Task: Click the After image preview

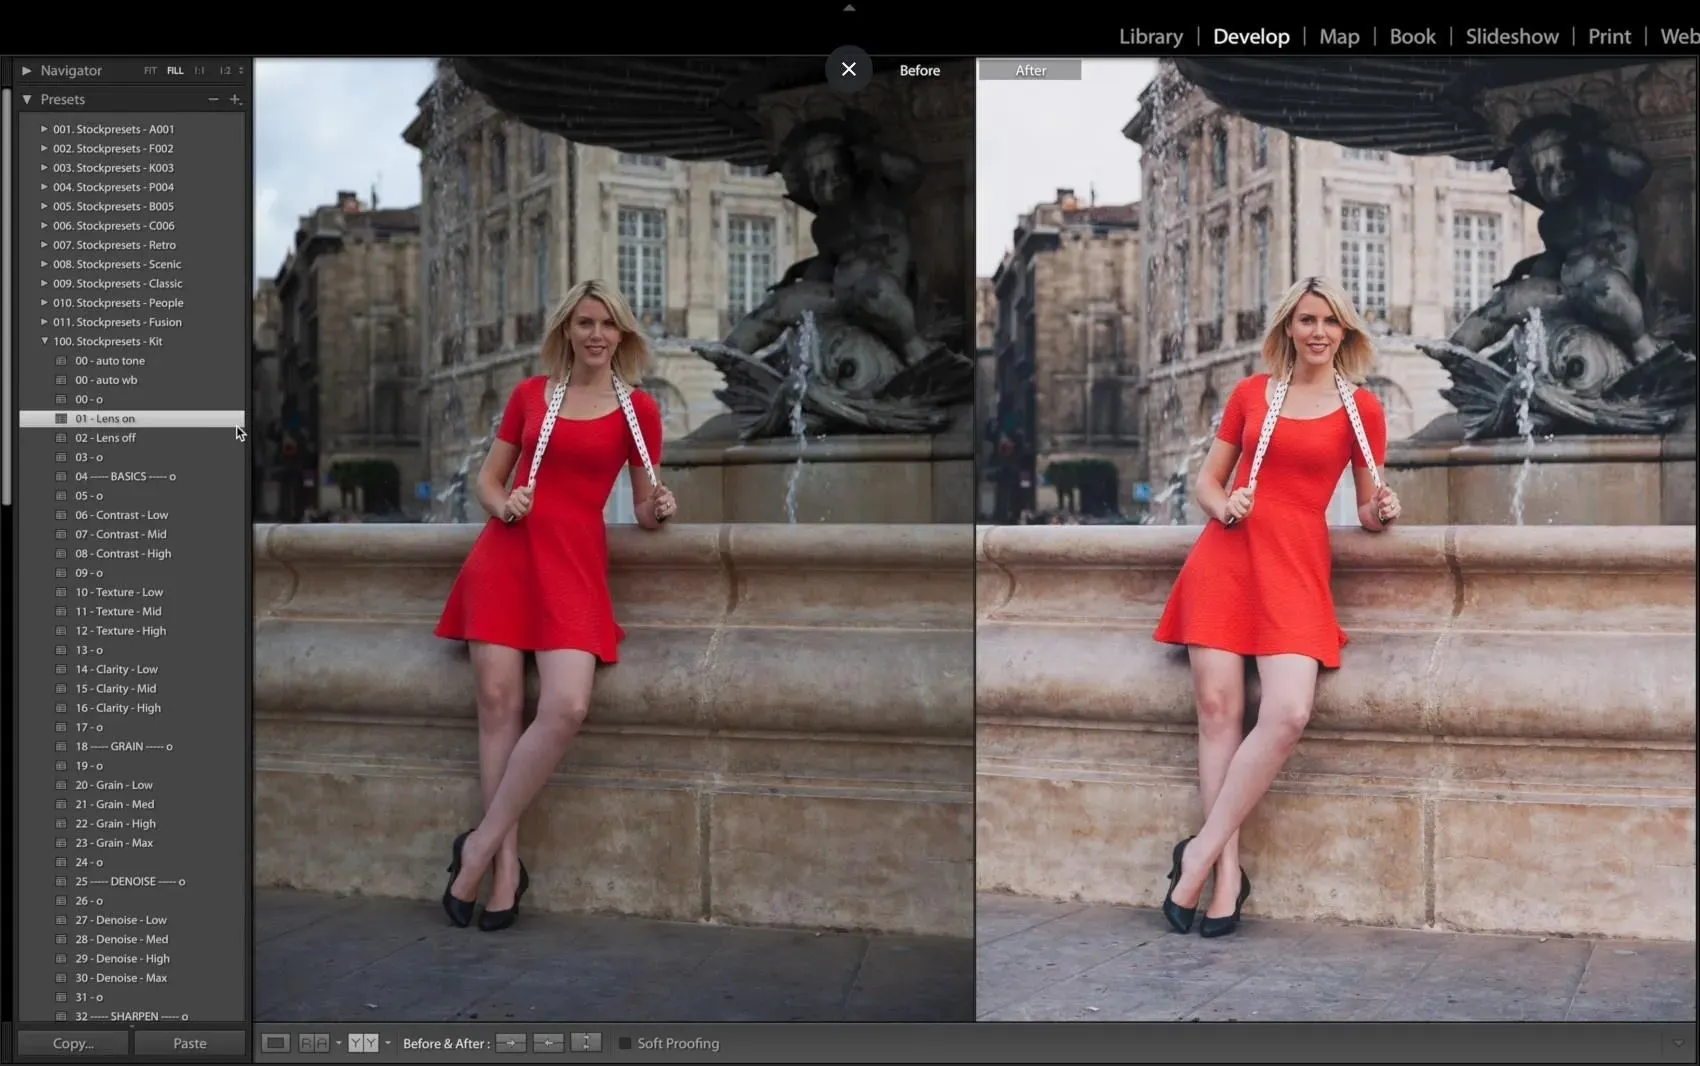Action: [1336, 540]
